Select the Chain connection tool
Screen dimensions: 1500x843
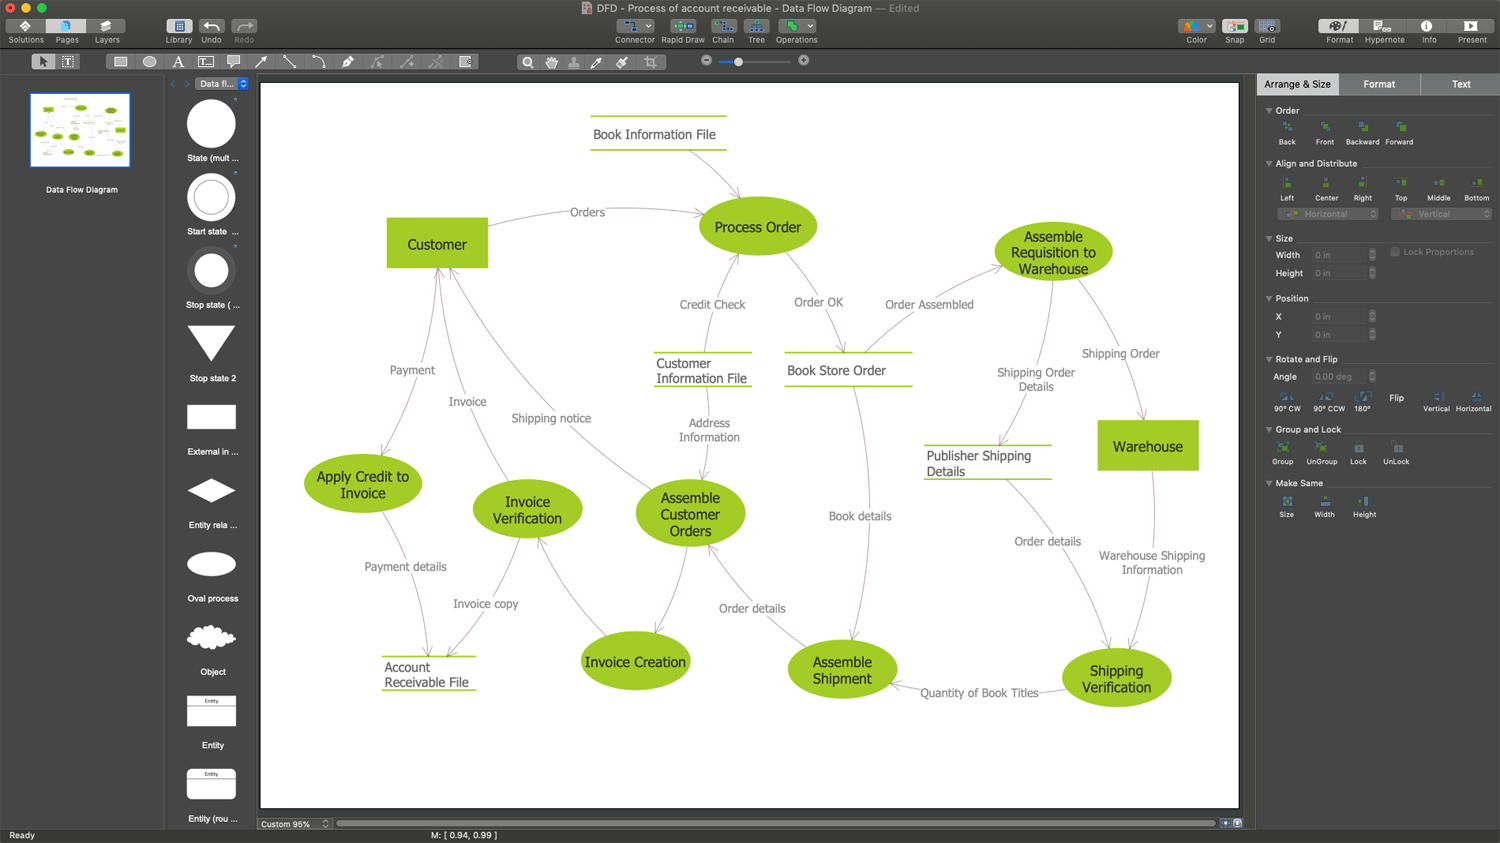(x=723, y=28)
